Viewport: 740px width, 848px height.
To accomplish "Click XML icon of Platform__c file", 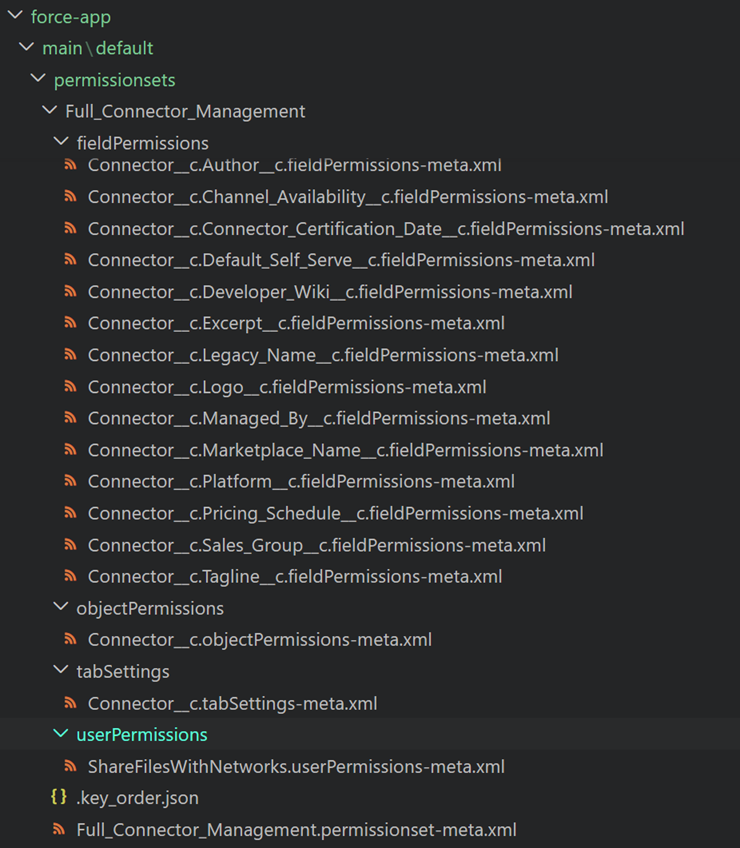I will click(x=70, y=481).
